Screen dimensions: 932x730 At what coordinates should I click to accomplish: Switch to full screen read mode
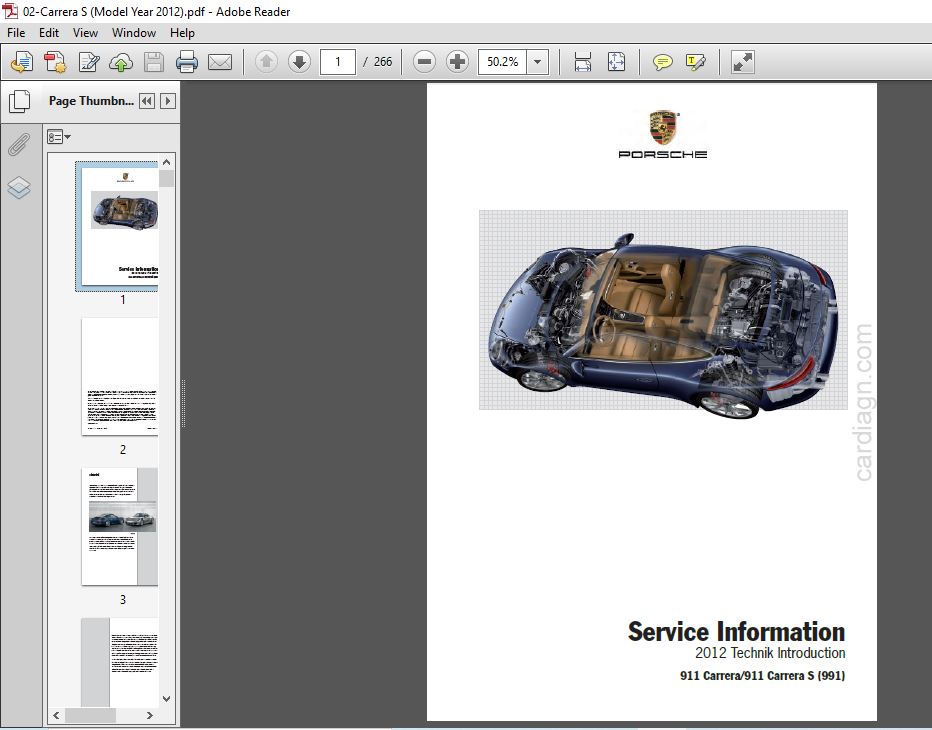pos(743,62)
